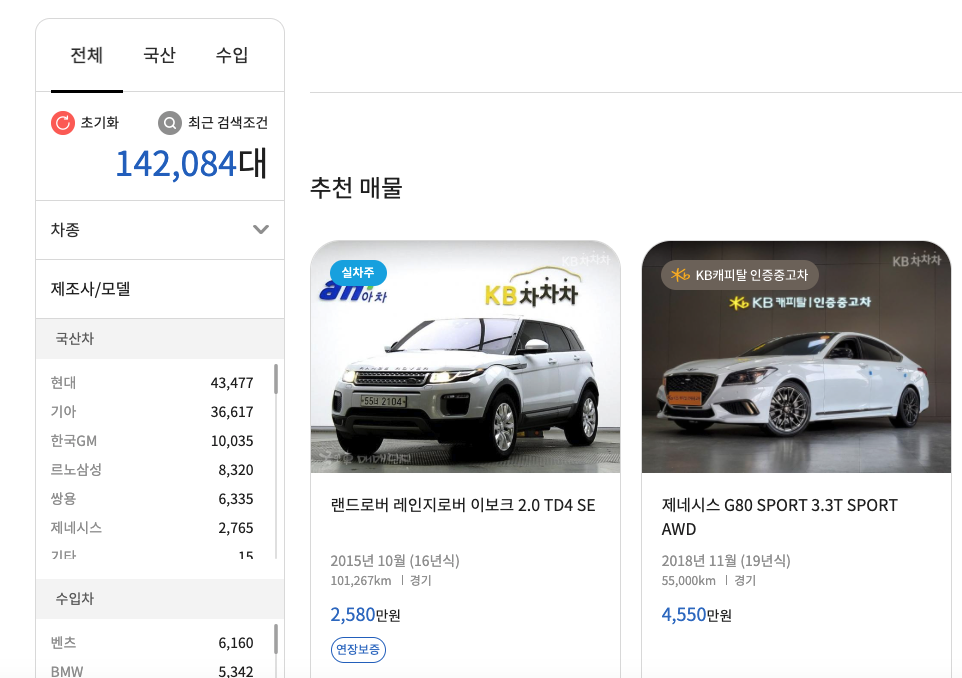The width and height of the screenshot is (962, 678).
Task: Click the 연장보증 tag
Action: click(x=358, y=650)
